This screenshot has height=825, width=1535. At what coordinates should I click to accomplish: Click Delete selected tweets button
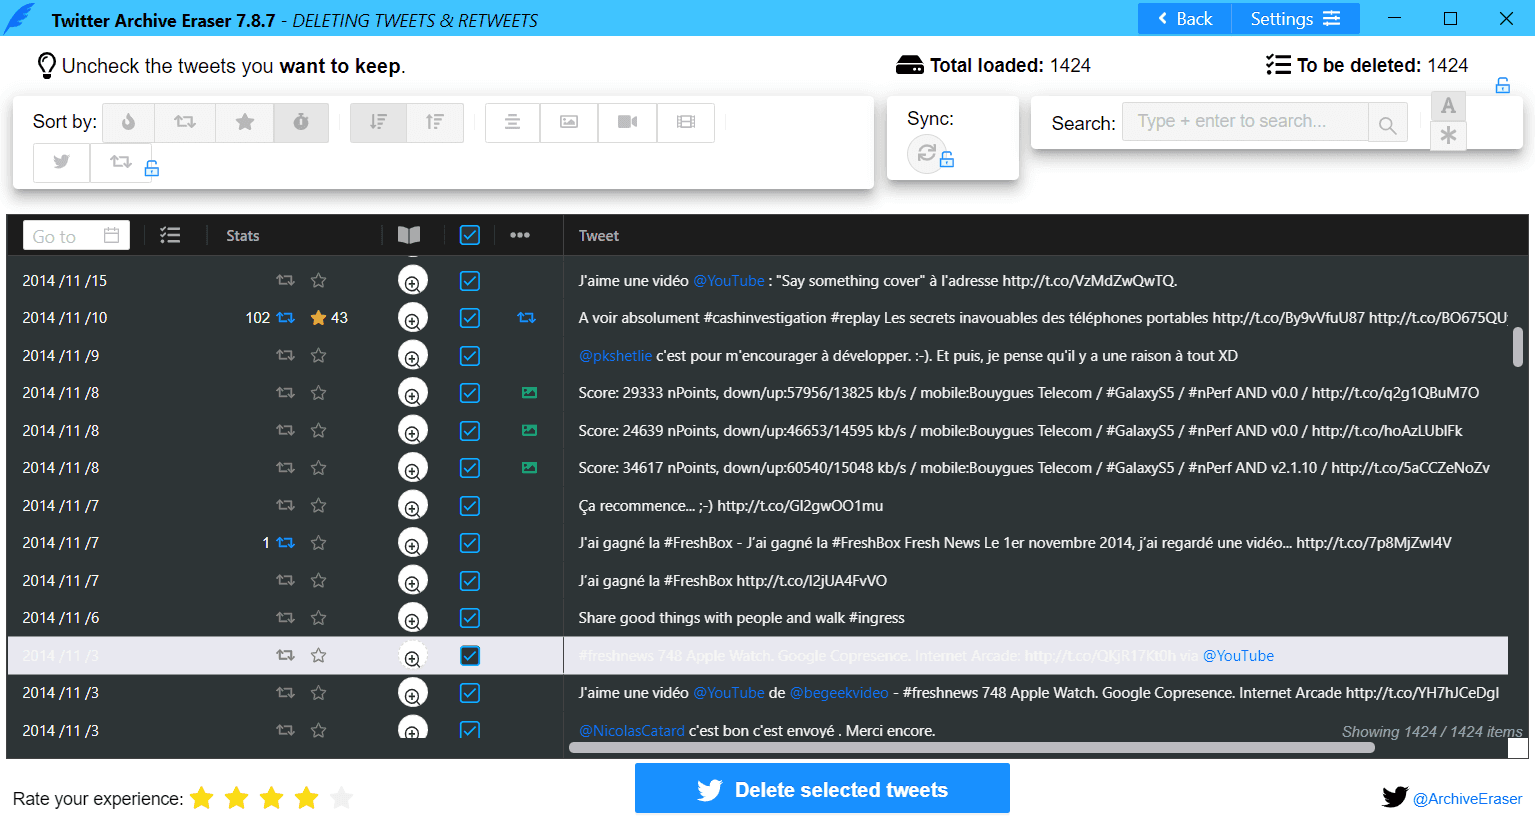822,789
